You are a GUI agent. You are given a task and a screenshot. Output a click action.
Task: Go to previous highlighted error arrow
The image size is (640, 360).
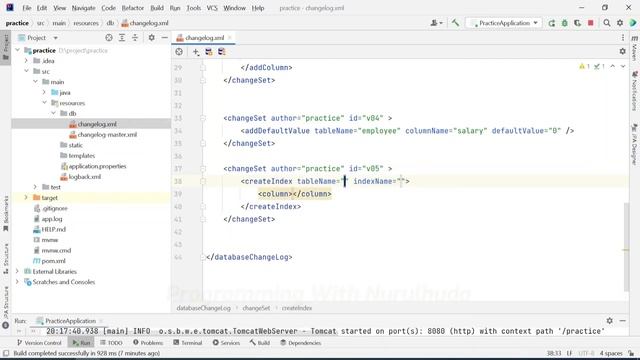(613, 66)
